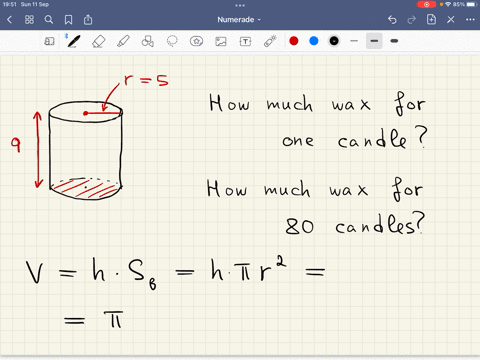Choose the red pen color
The image size is (480, 360).
(x=294, y=41)
